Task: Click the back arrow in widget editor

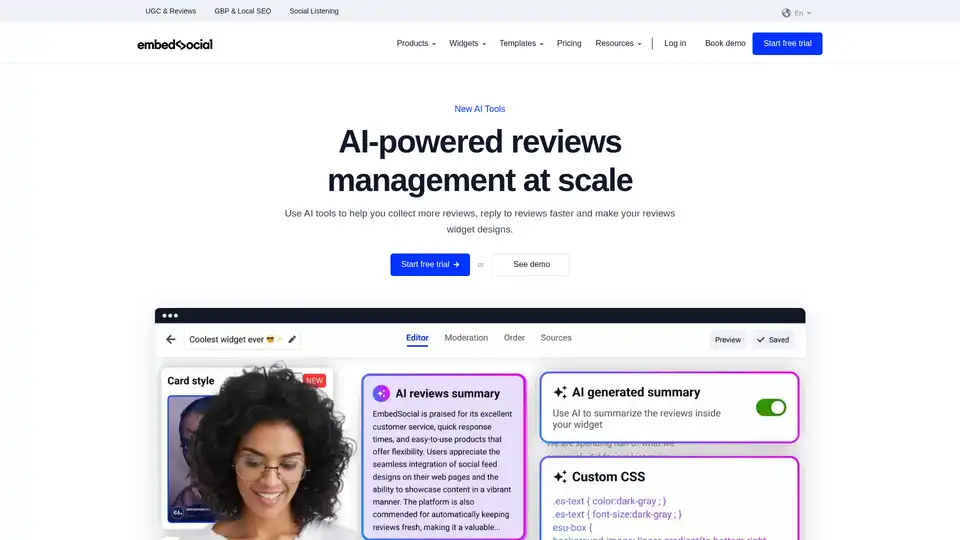Action: pyautogui.click(x=171, y=339)
